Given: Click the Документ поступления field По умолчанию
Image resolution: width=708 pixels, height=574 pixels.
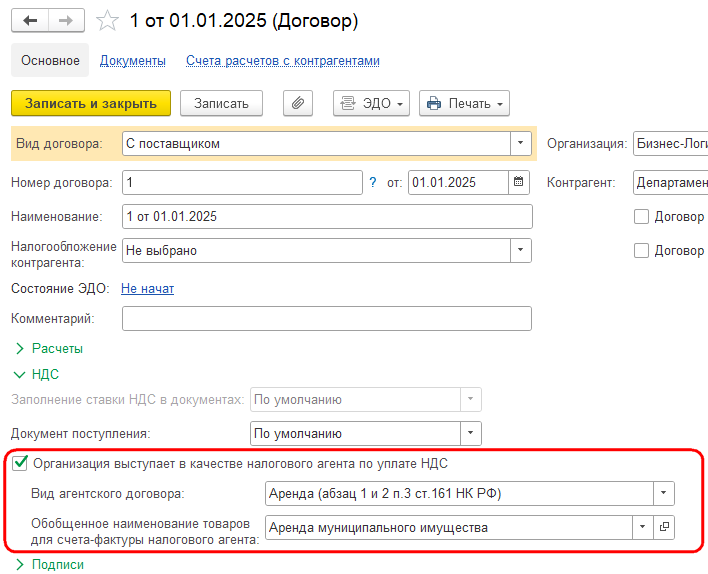Looking at the screenshot, I should tap(355, 434).
